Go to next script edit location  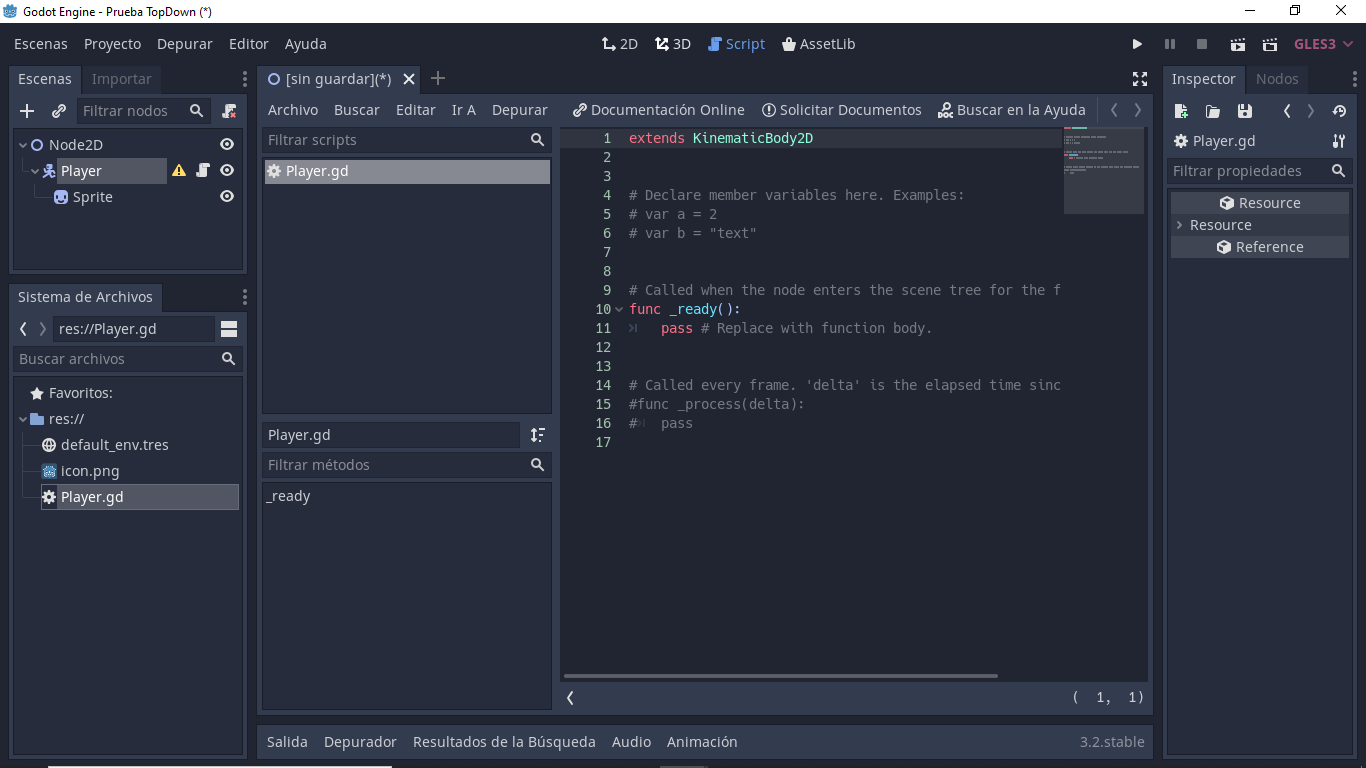coord(1138,110)
